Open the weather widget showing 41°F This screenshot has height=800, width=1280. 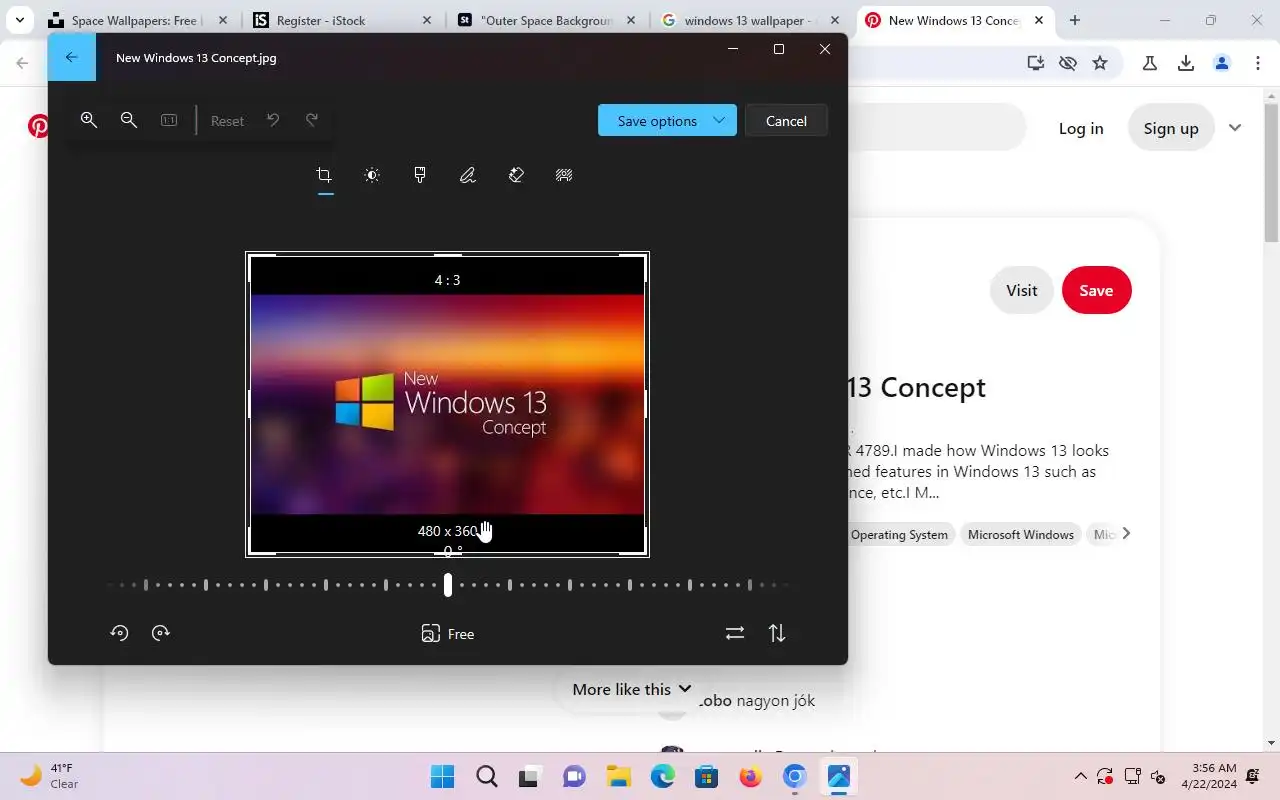pos(50,776)
